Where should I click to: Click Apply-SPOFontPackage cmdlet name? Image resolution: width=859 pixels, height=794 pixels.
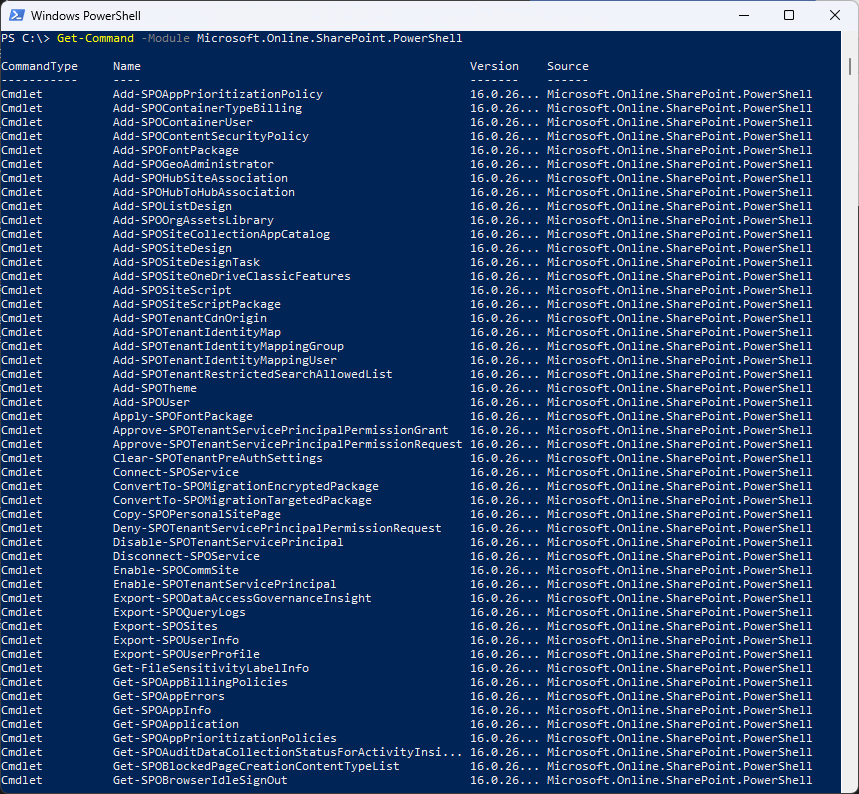click(x=183, y=416)
